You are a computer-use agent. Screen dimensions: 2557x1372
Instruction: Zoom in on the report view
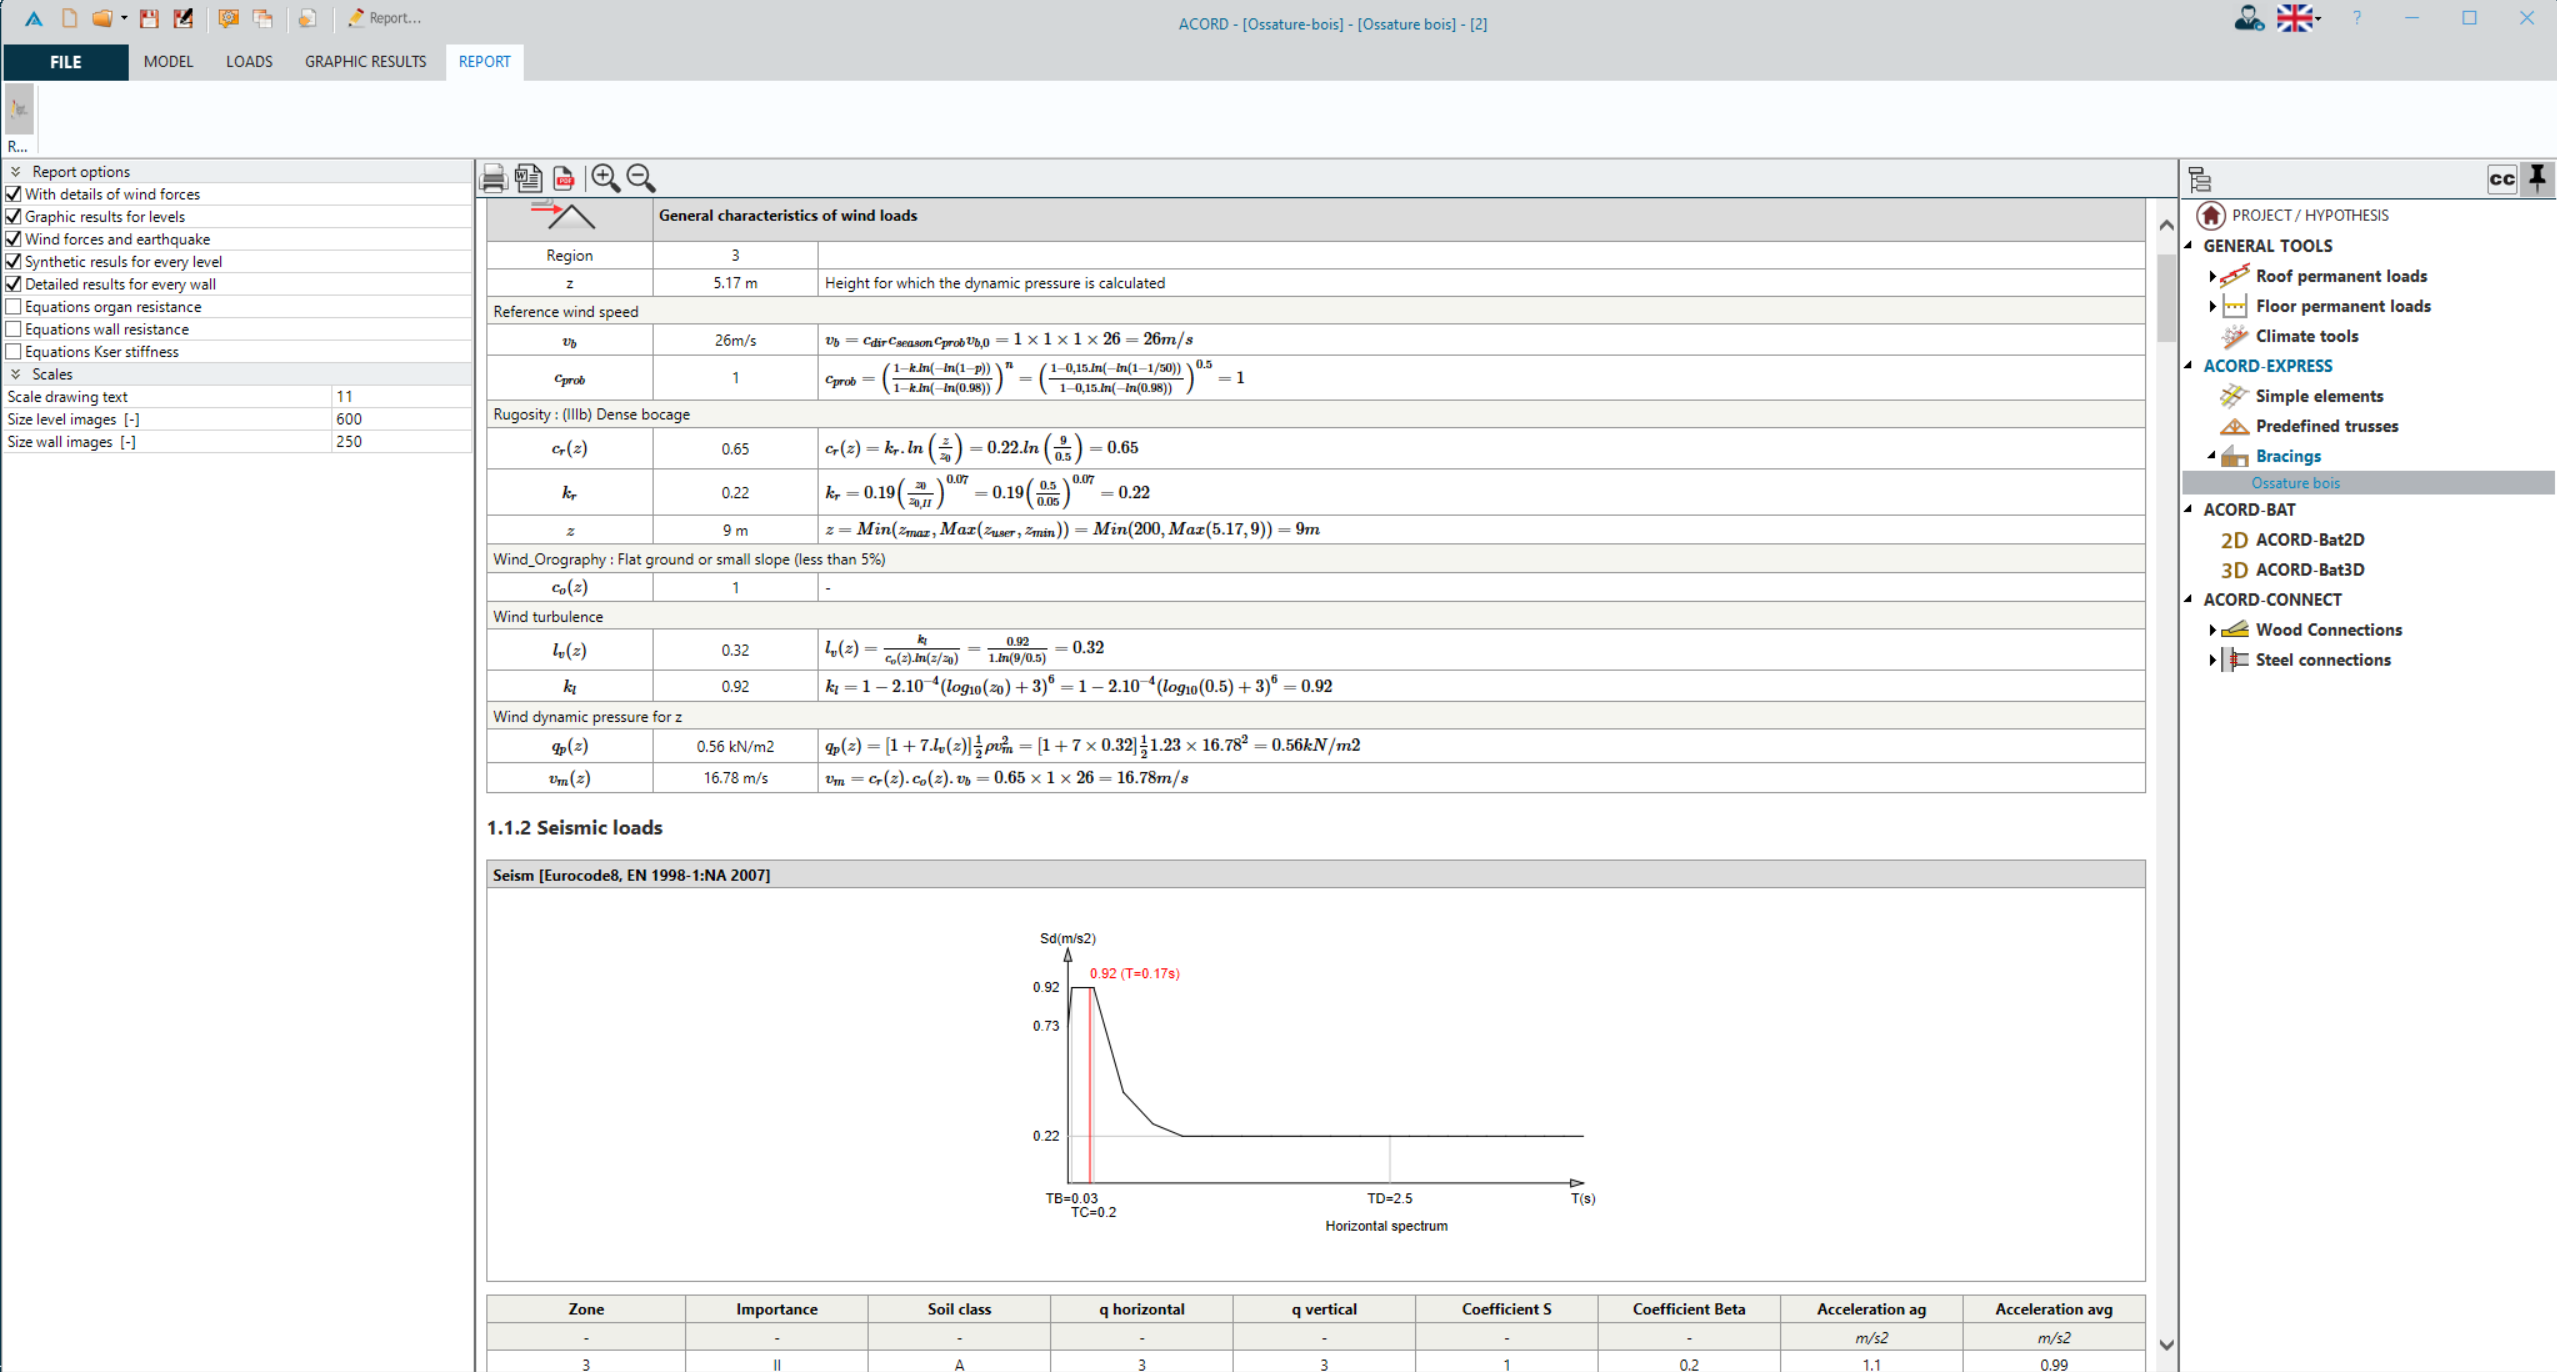point(605,179)
